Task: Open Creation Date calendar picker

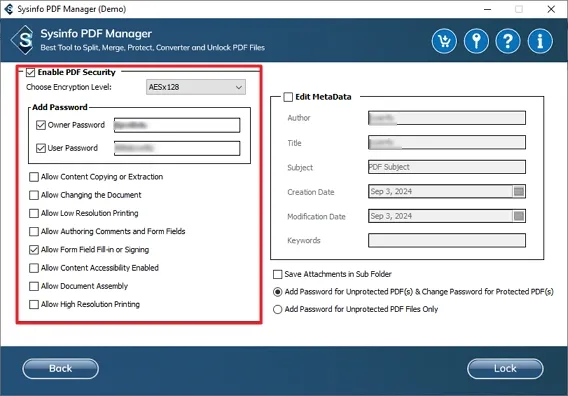Action: pyautogui.click(x=519, y=191)
